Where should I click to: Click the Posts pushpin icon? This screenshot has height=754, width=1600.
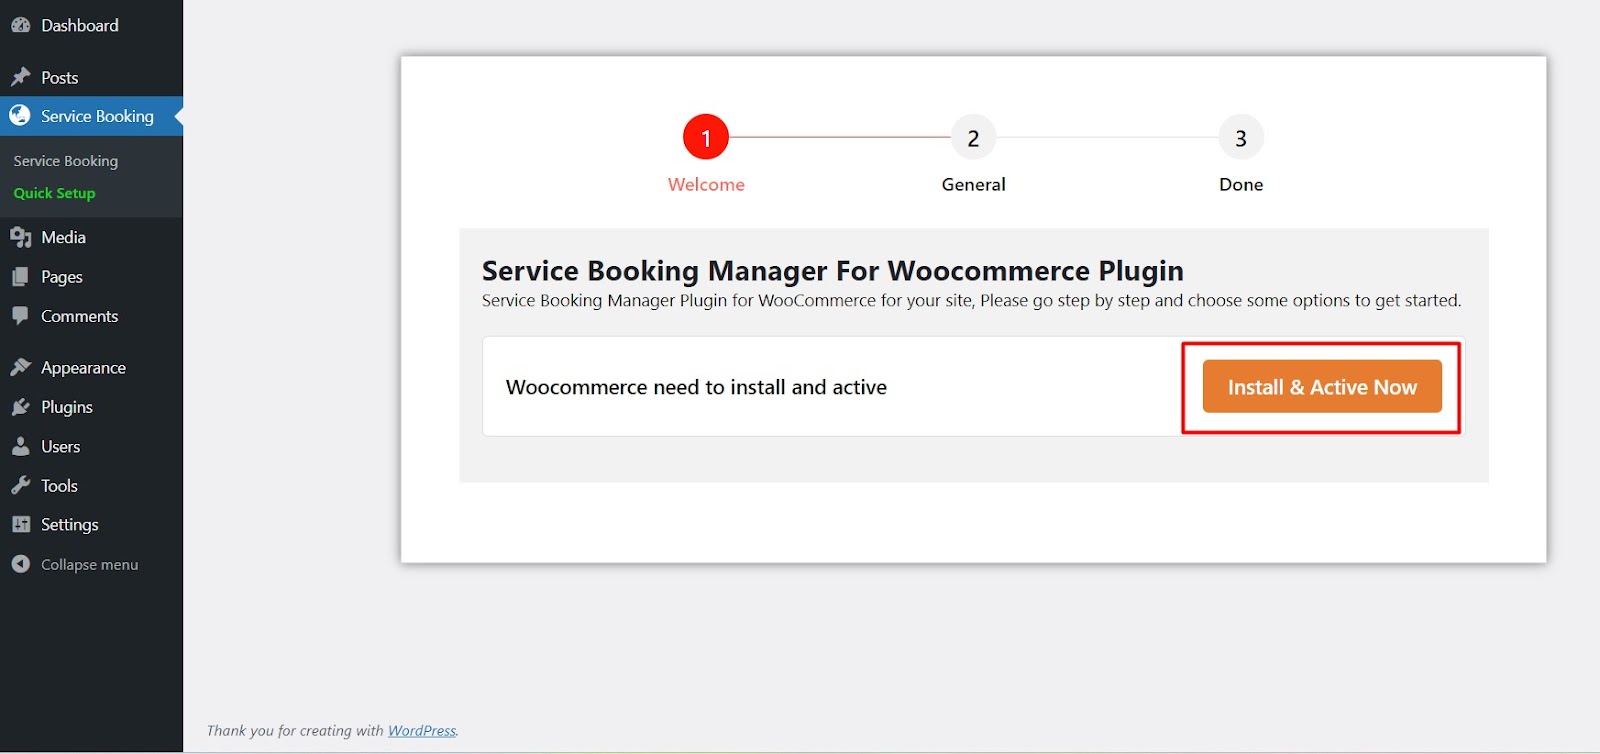click(x=20, y=77)
